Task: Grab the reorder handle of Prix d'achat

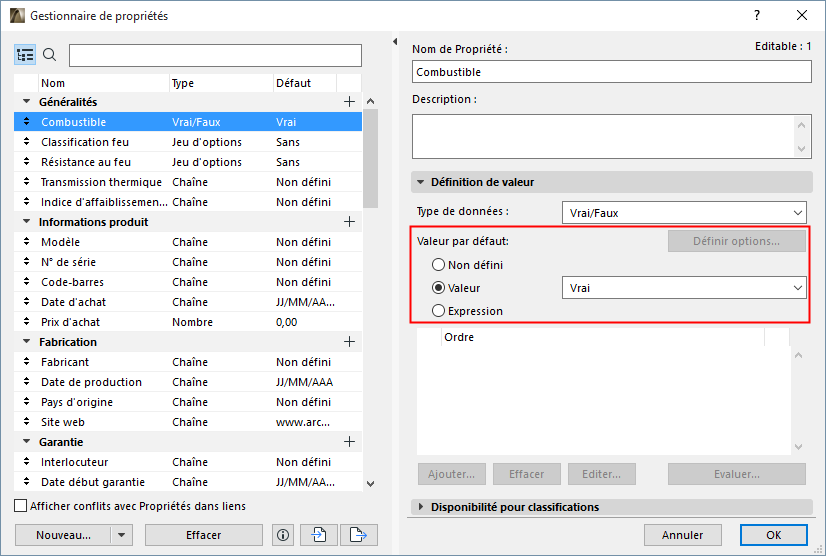Action: (x=26, y=322)
